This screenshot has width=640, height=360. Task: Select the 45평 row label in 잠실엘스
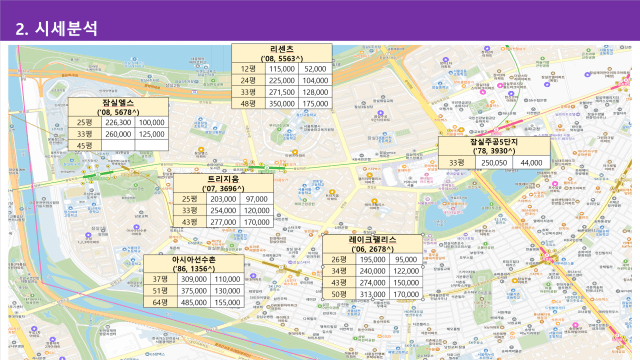(84, 145)
